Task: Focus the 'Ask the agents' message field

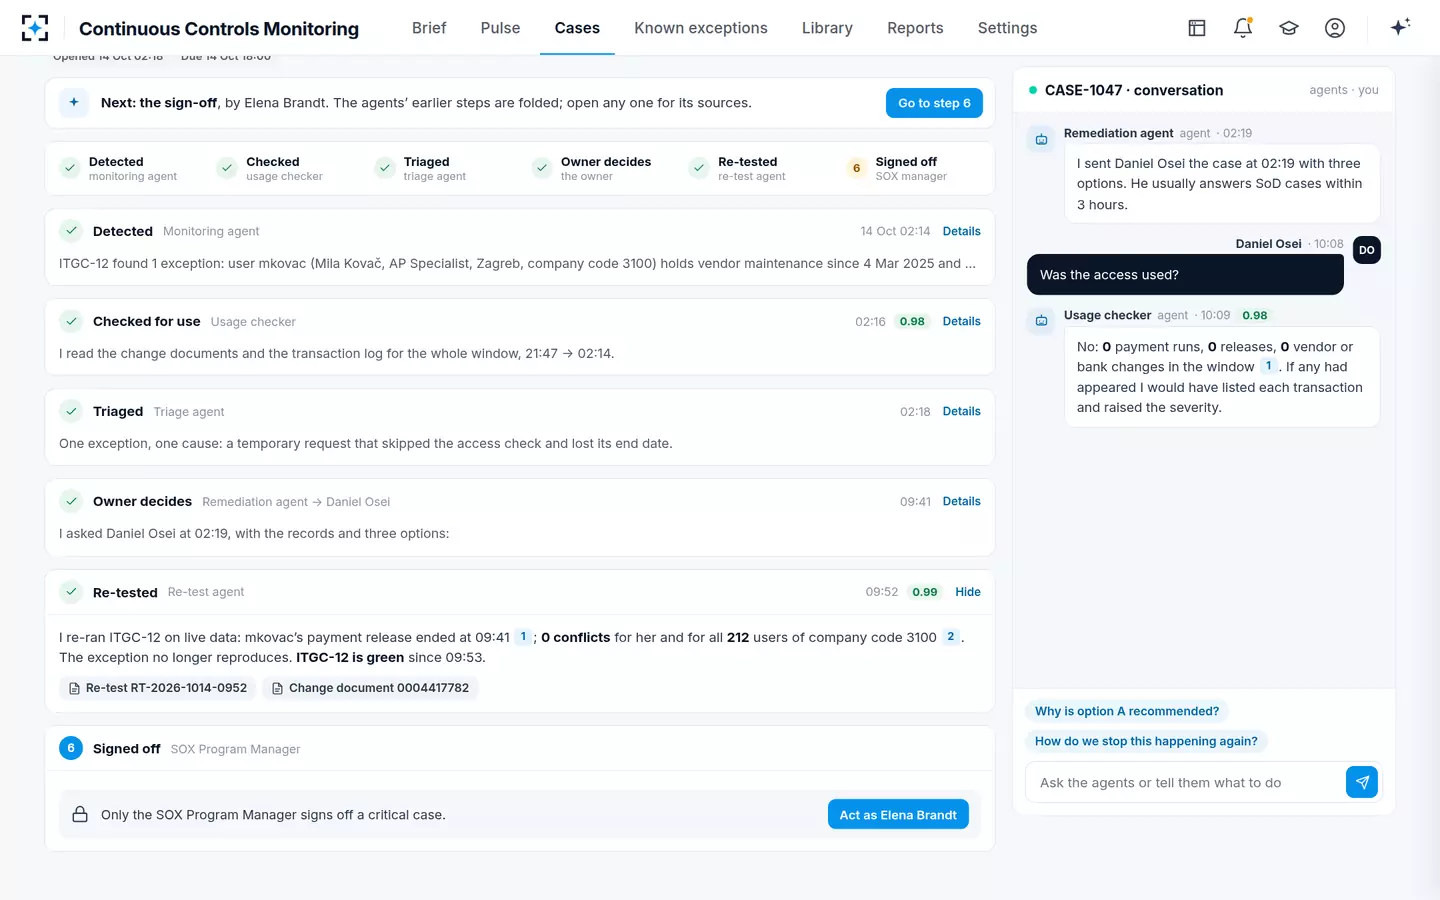Action: tap(1187, 783)
